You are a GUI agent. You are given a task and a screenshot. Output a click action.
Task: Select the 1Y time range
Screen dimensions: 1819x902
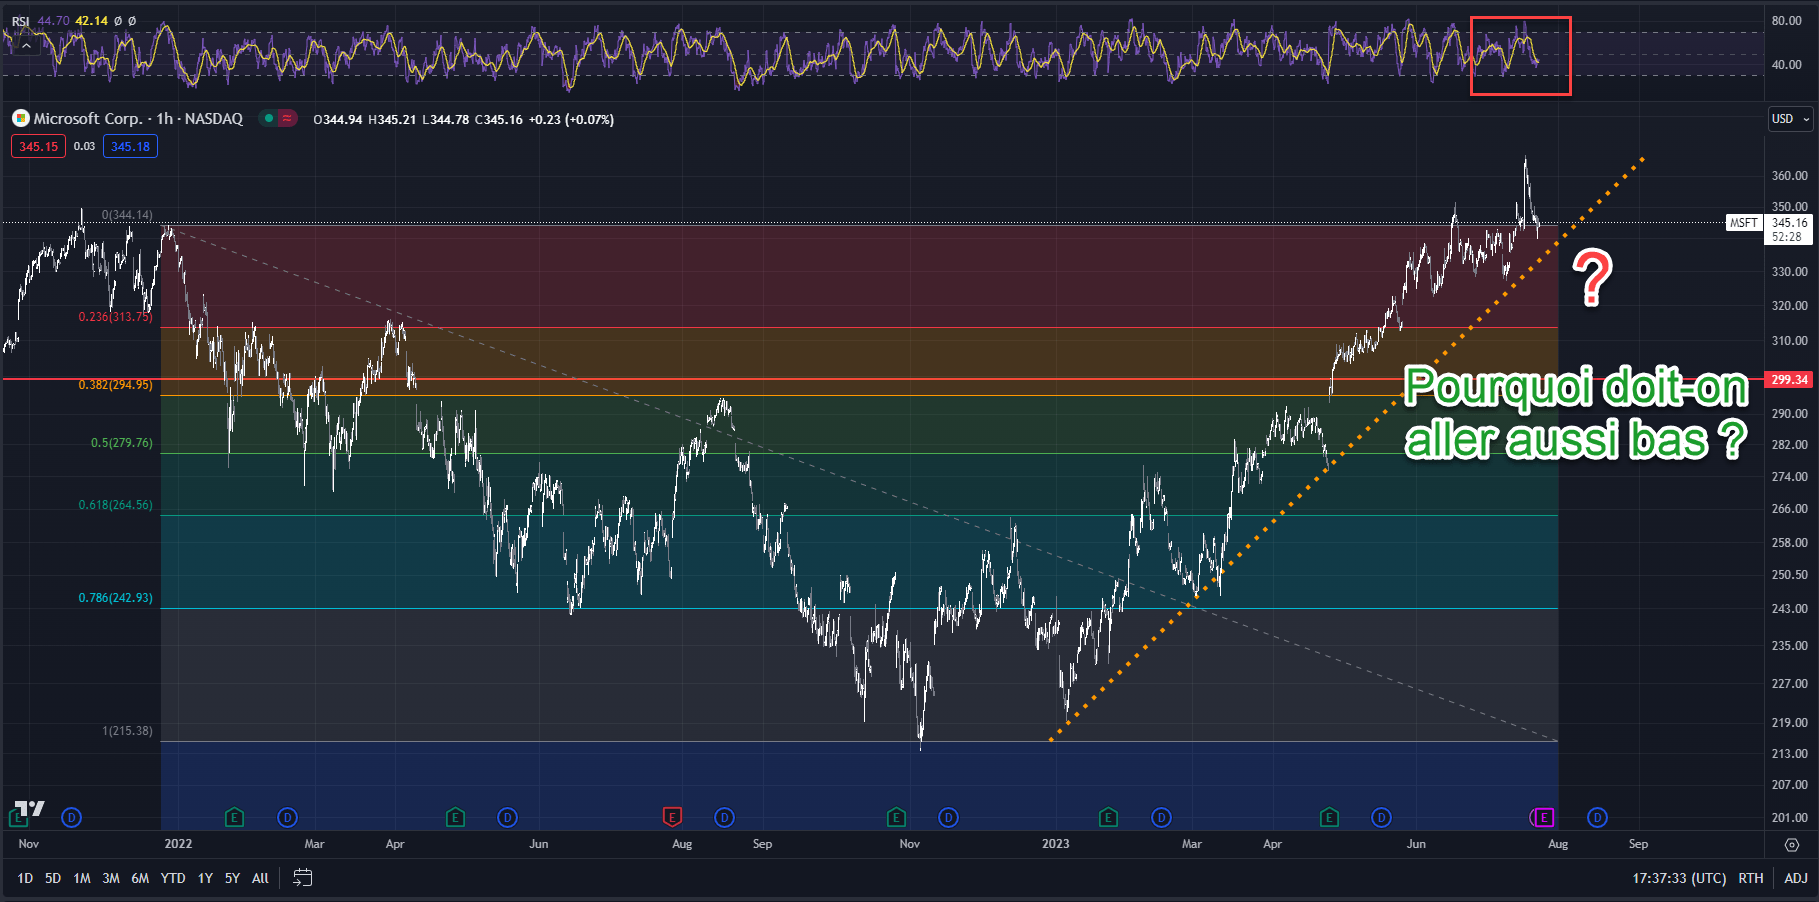pos(205,878)
